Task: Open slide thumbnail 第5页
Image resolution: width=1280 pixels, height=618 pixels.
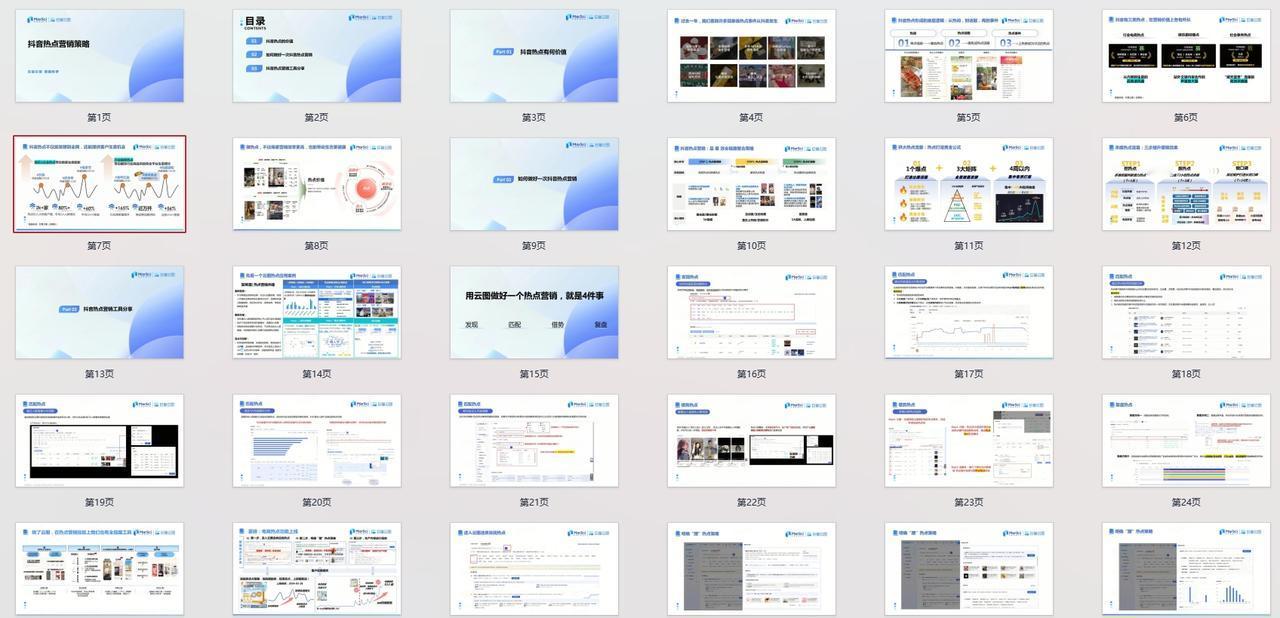Action: coord(969,56)
